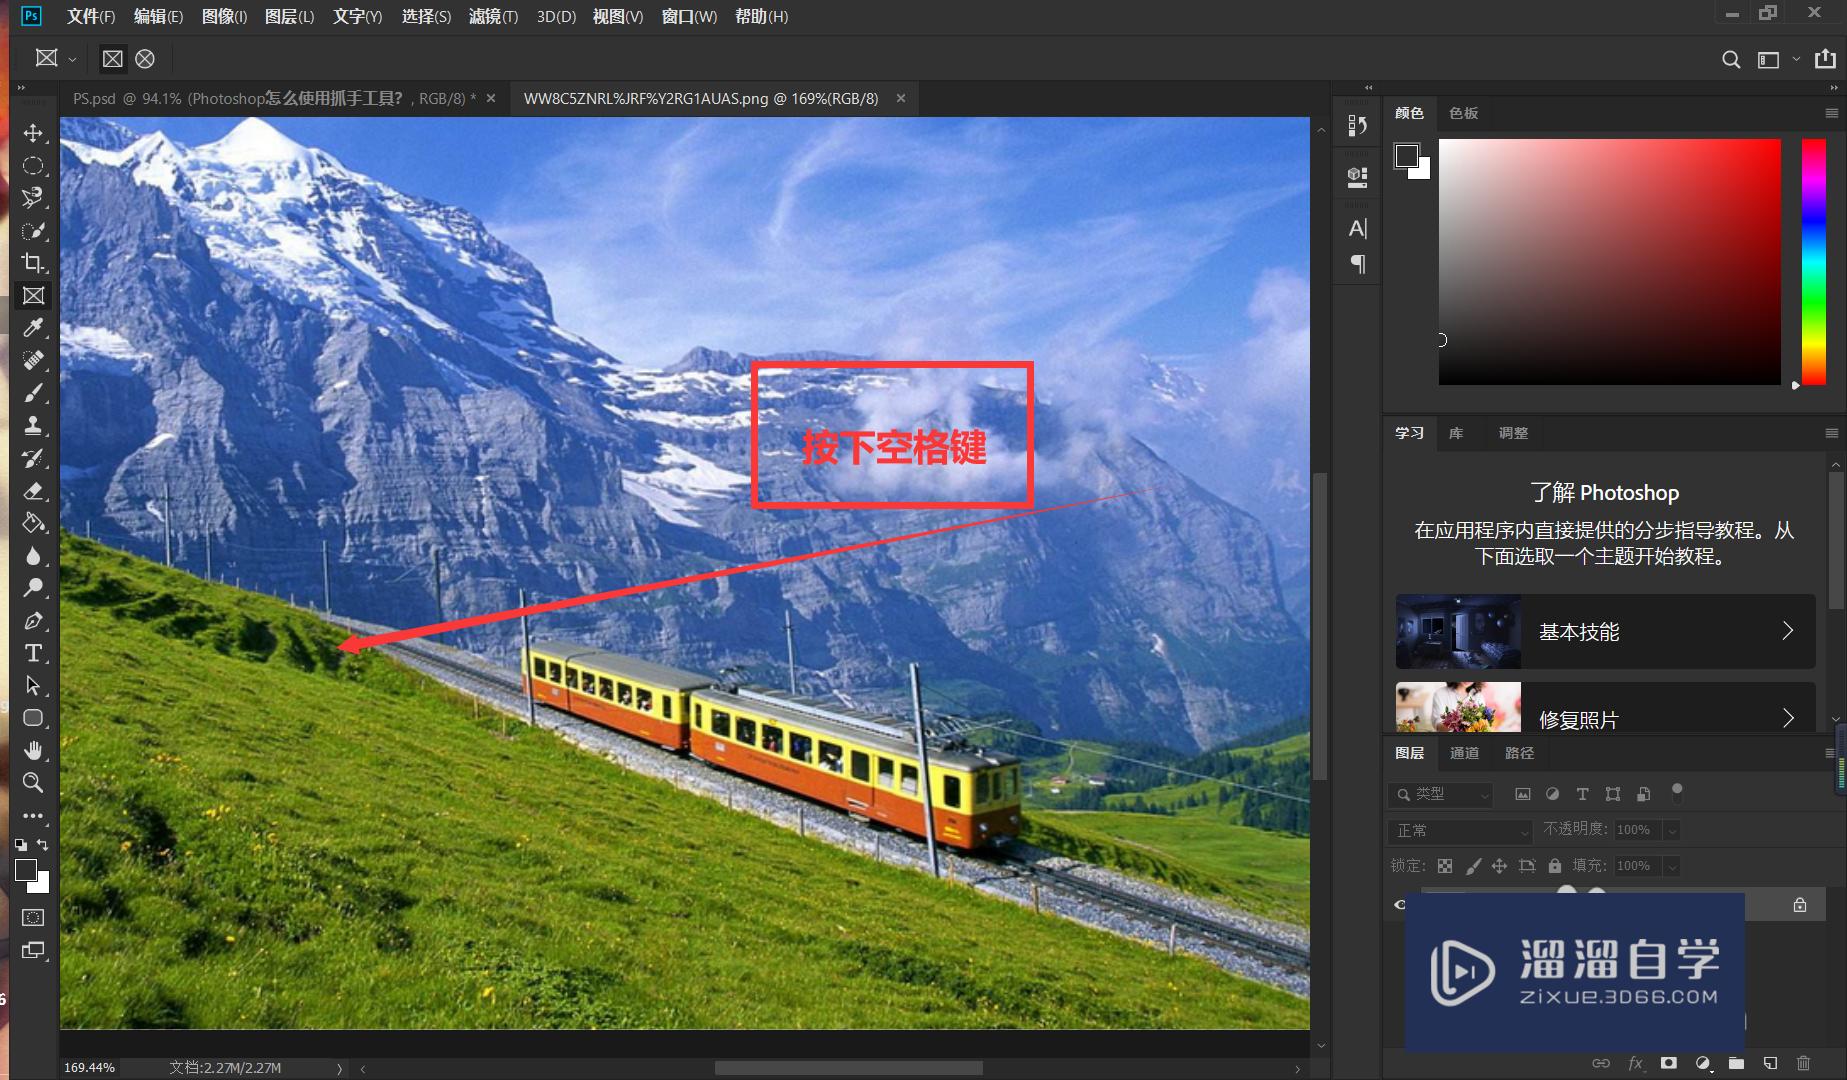Screen dimensions: 1847x1080
Task: Toggle filter for type layers
Action: [1582, 794]
